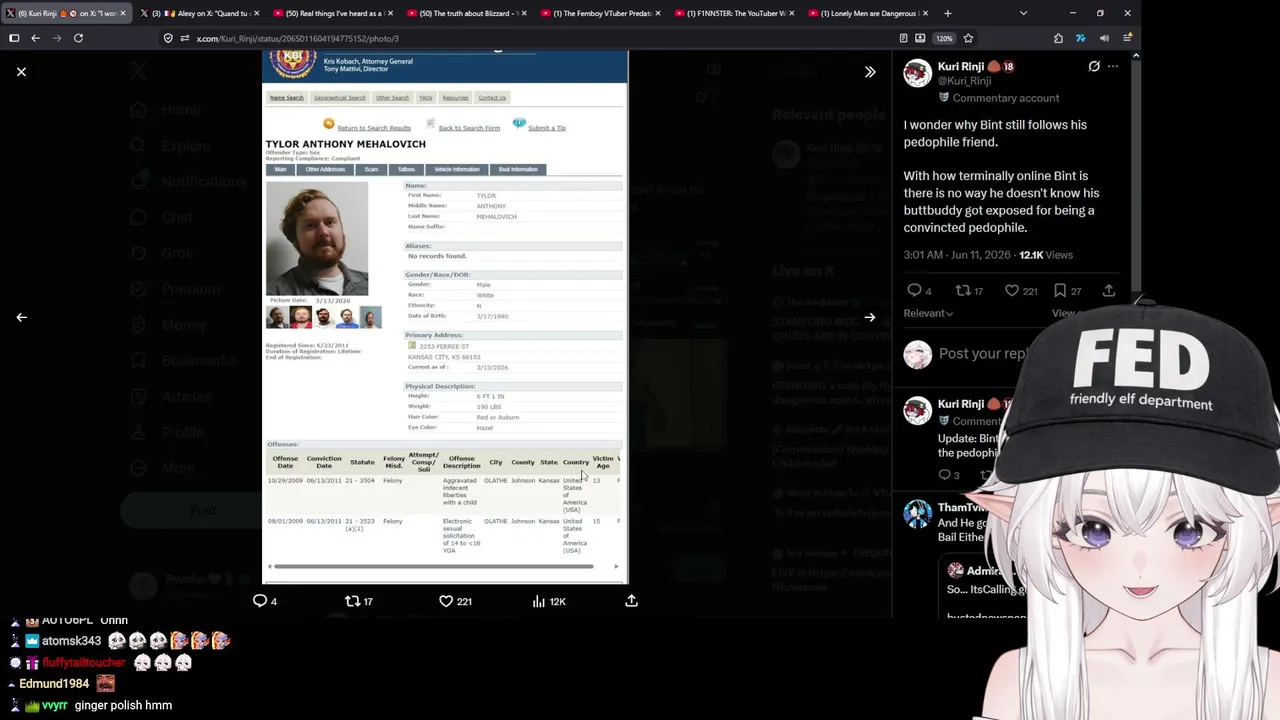Image resolution: width=1280 pixels, height=720 pixels.
Task: Collapse the tweet sidebar with double chevron
Action: tap(870, 72)
